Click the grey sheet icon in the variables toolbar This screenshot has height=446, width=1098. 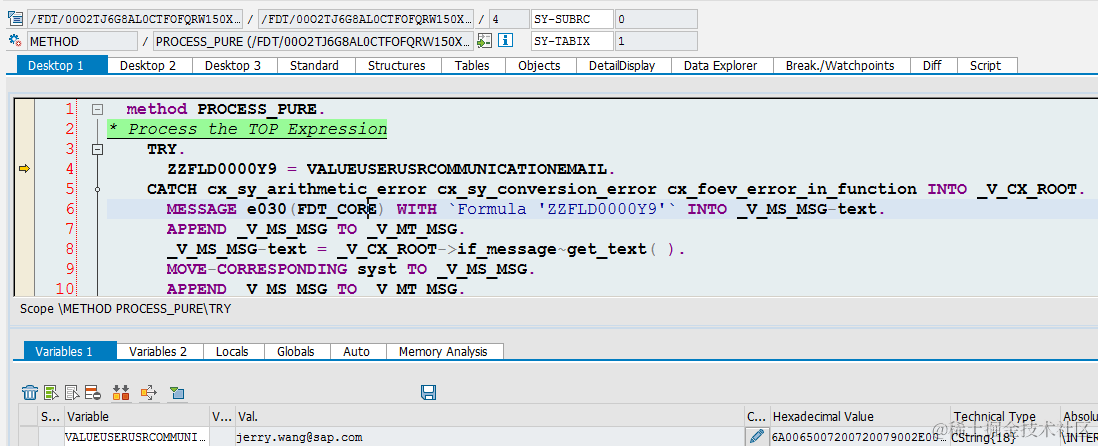pos(72,392)
